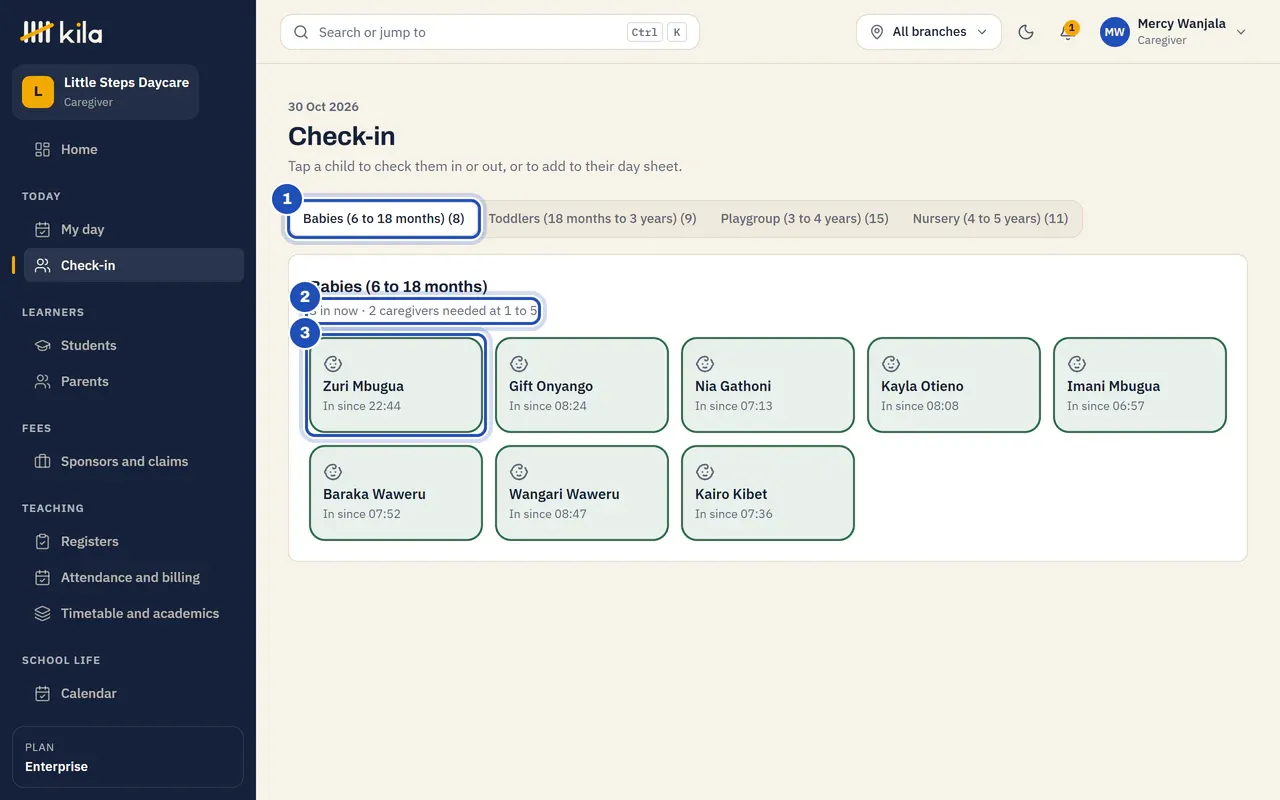Open the Enterprise plan card
The height and width of the screenshot is (800, 1280).
pos(128,757)
